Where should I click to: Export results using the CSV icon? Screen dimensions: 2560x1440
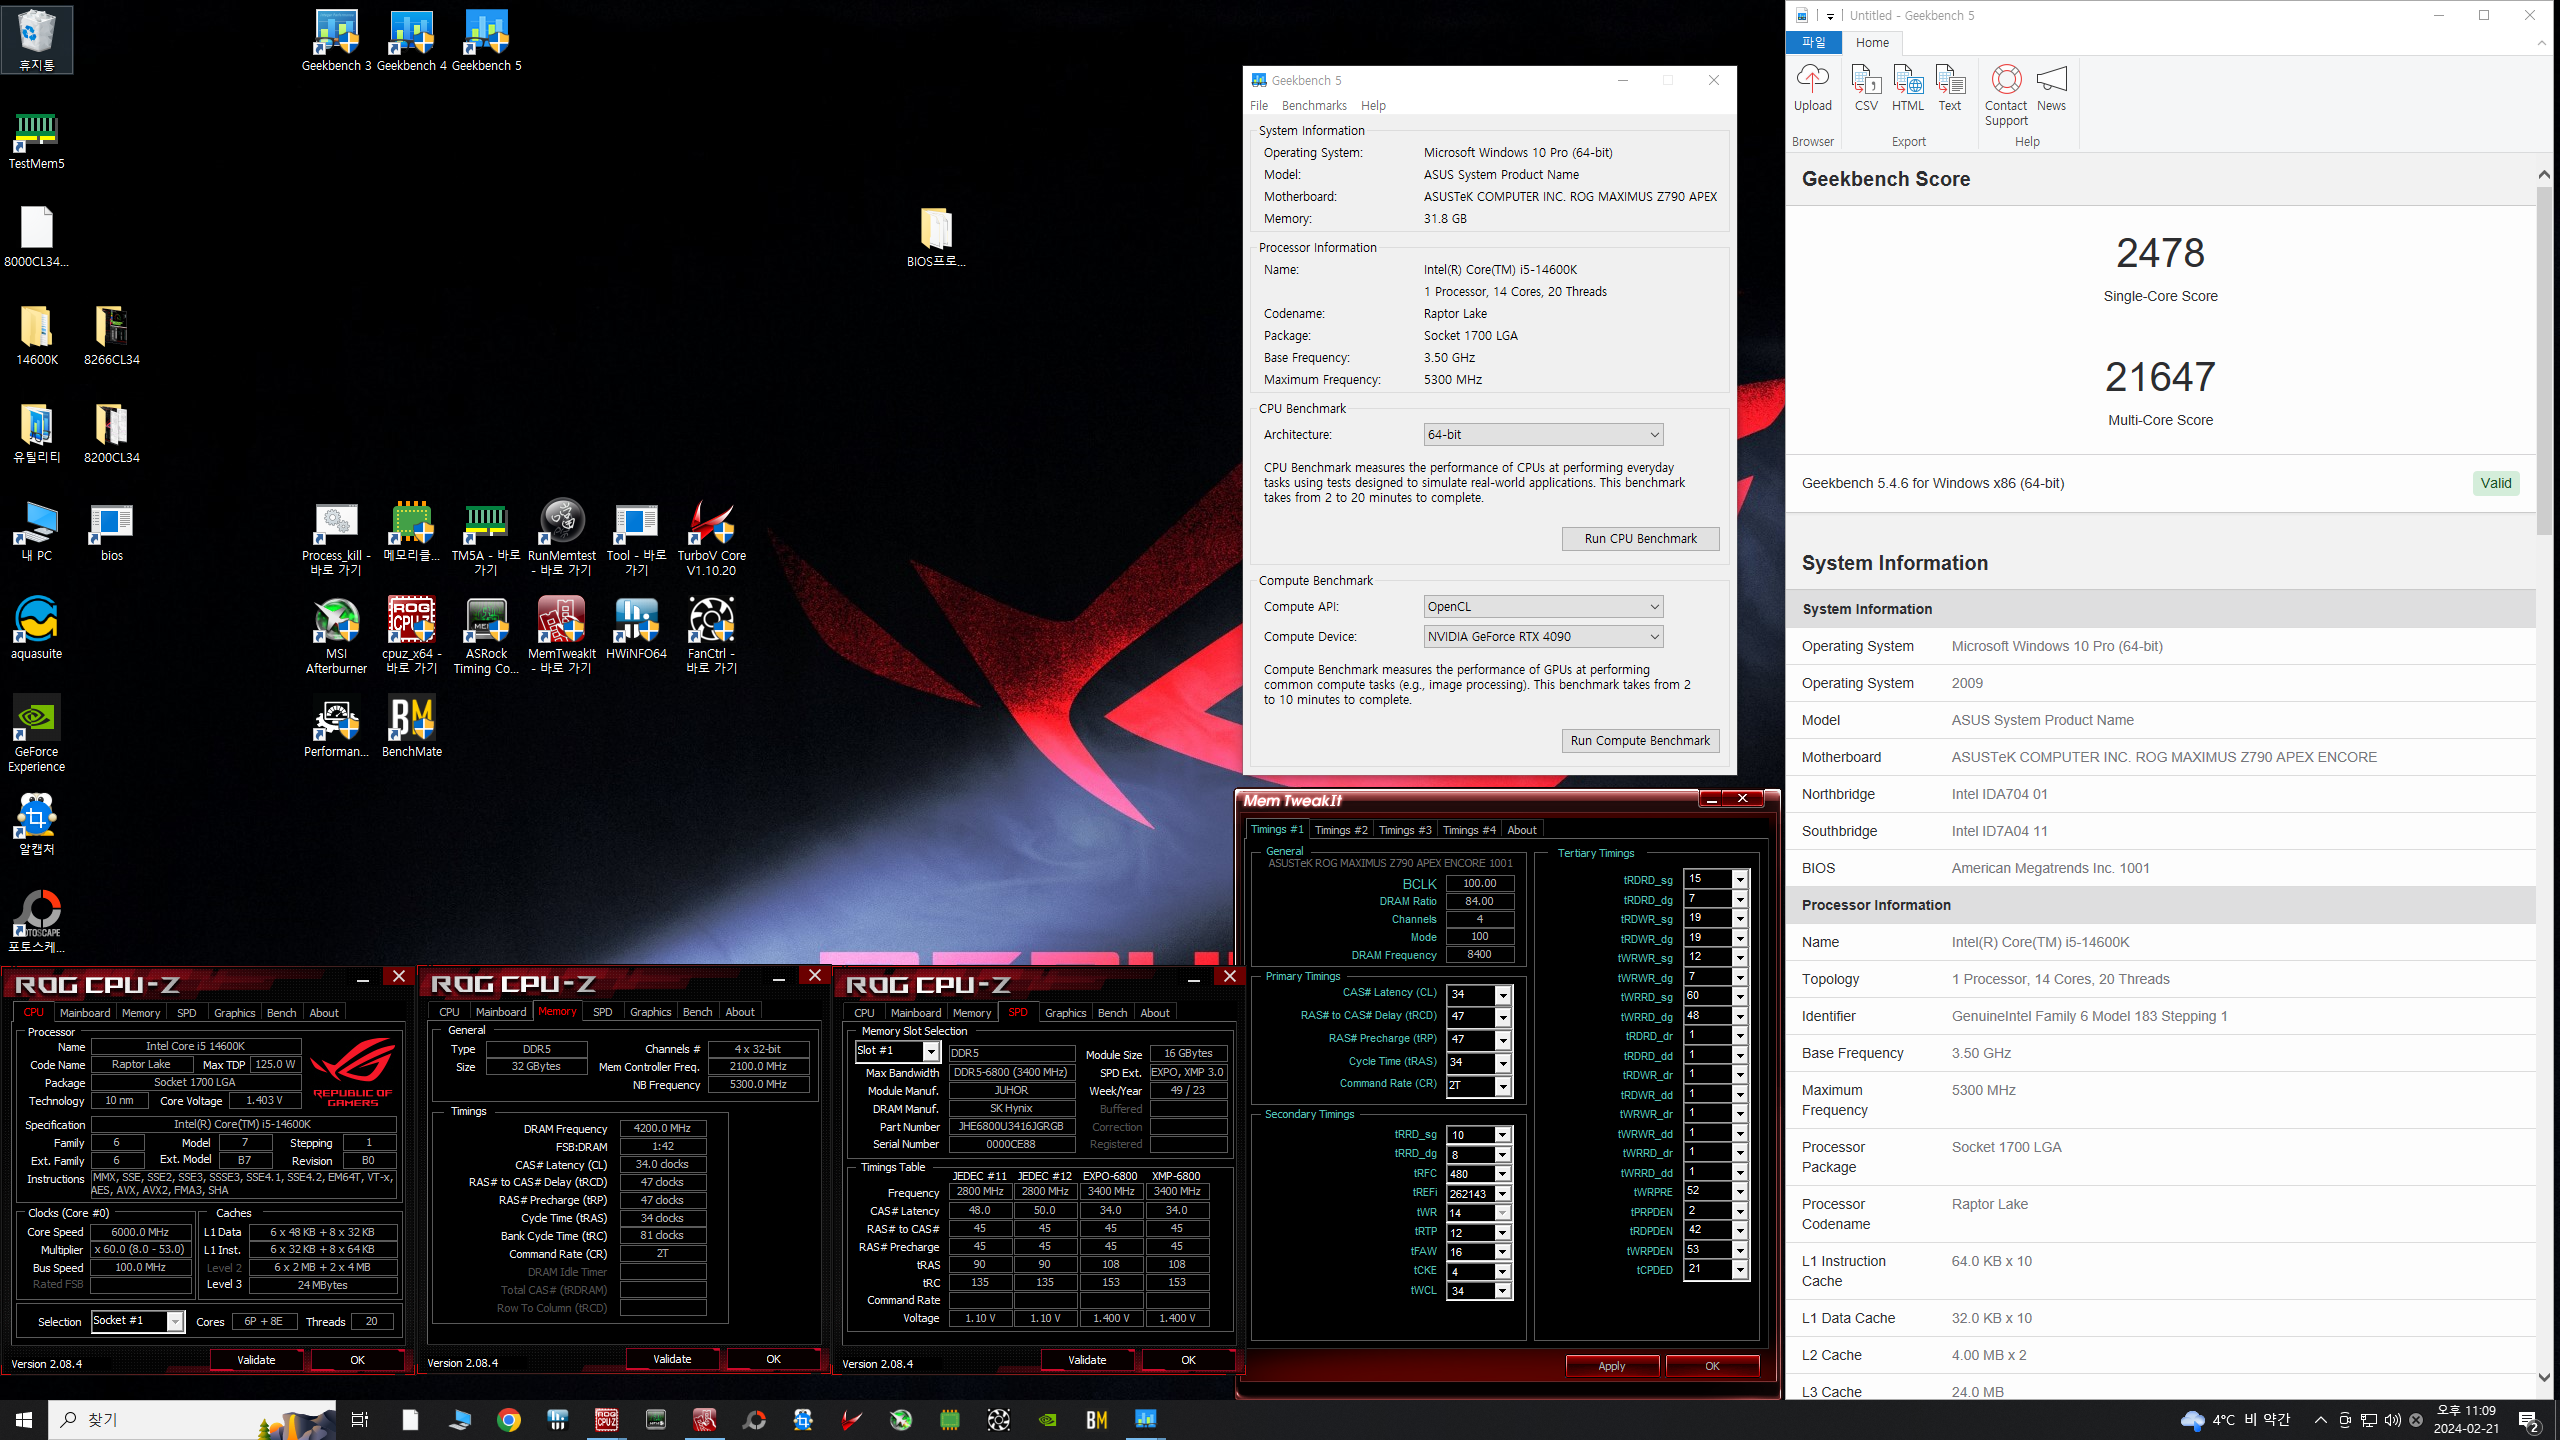tap(1865, 88)
